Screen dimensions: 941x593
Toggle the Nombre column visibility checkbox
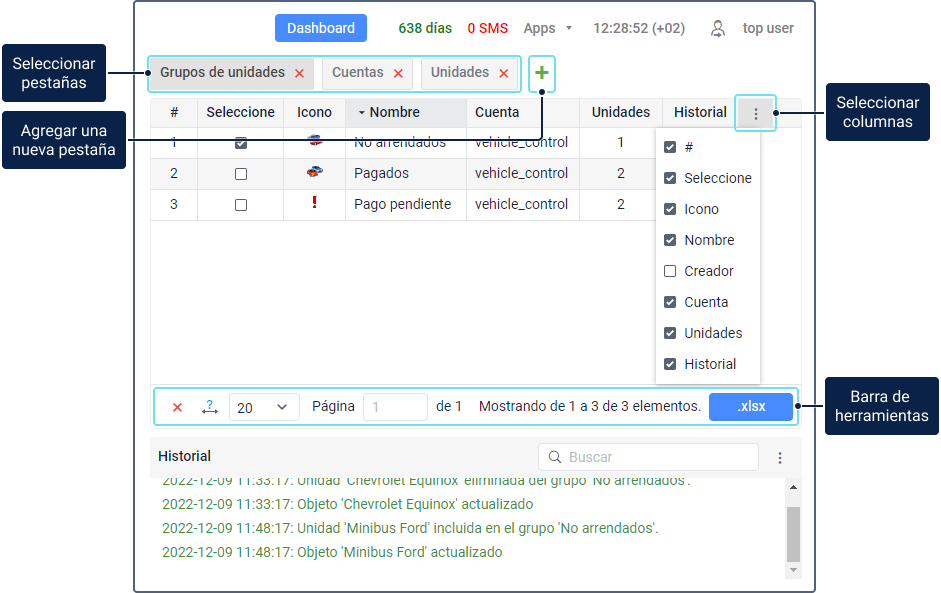pos(670,240)
